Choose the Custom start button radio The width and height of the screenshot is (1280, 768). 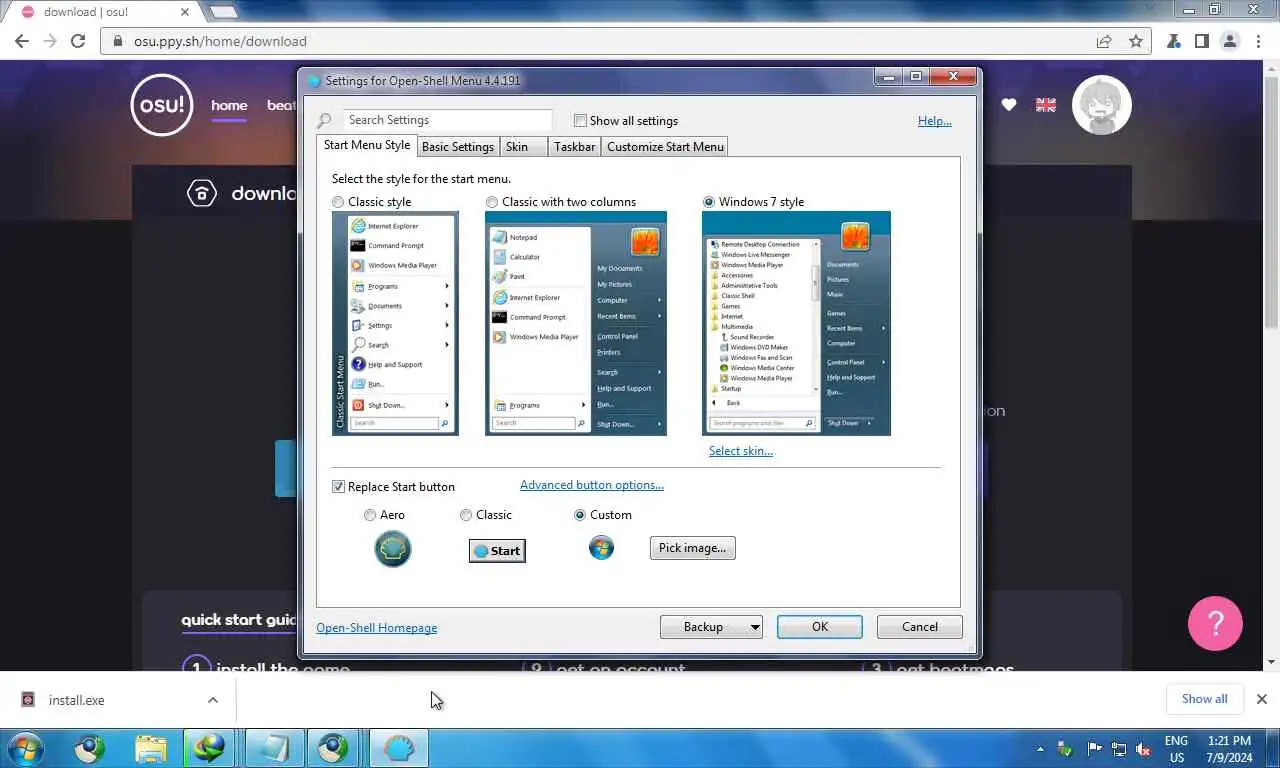point(580,515)
